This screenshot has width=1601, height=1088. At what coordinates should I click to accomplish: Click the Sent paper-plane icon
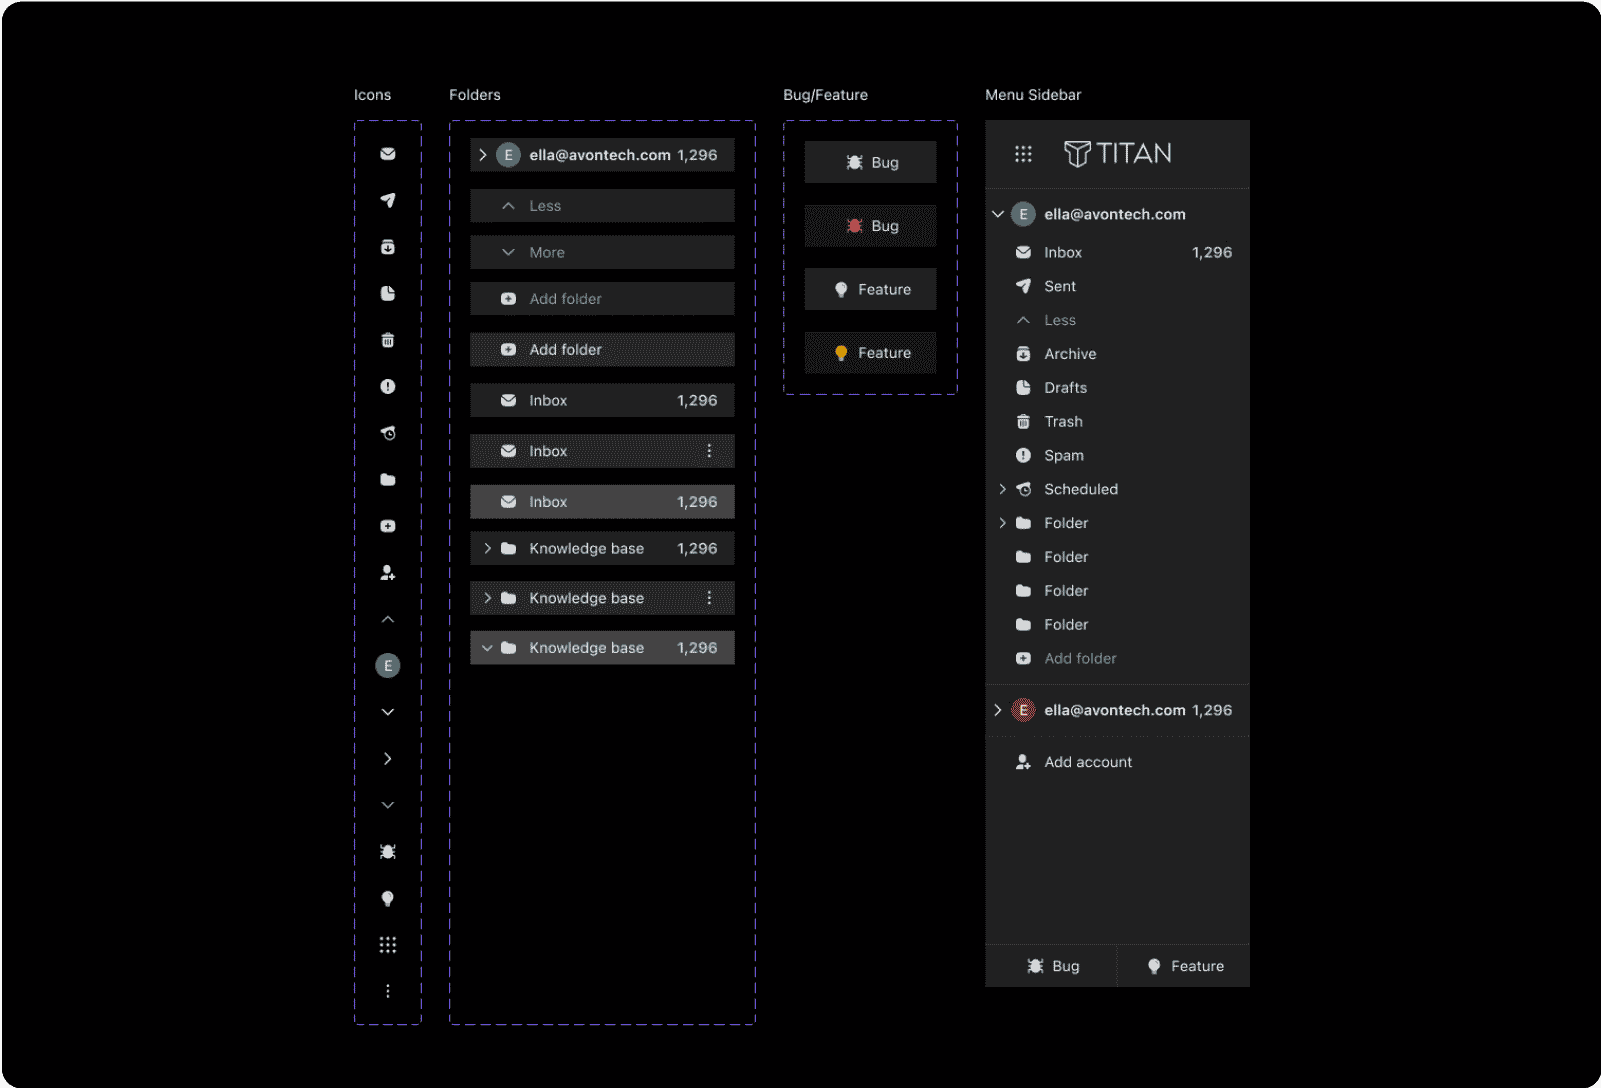(388, 200)
